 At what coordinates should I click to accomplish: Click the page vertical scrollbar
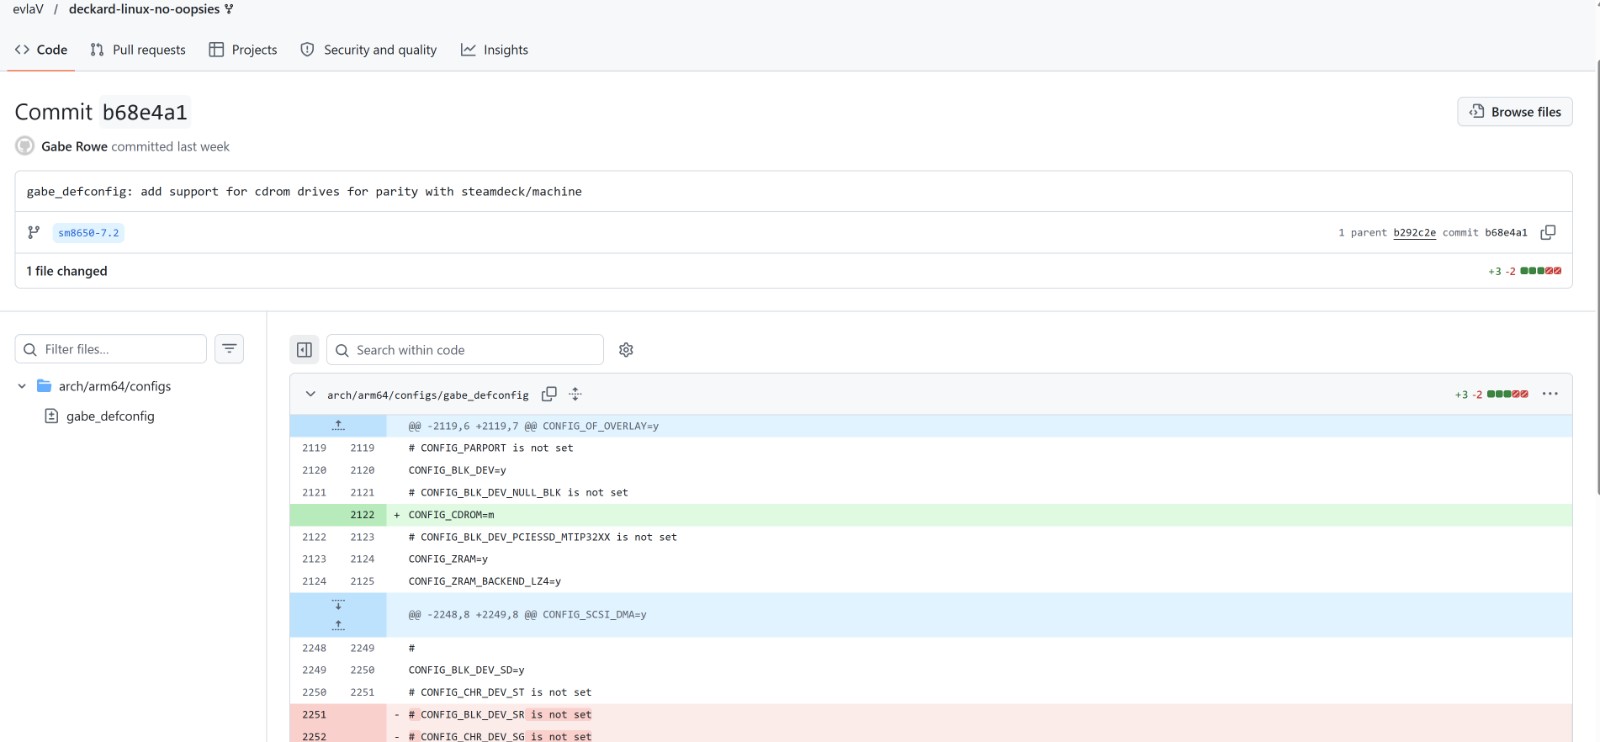[x=1597, y=275]
